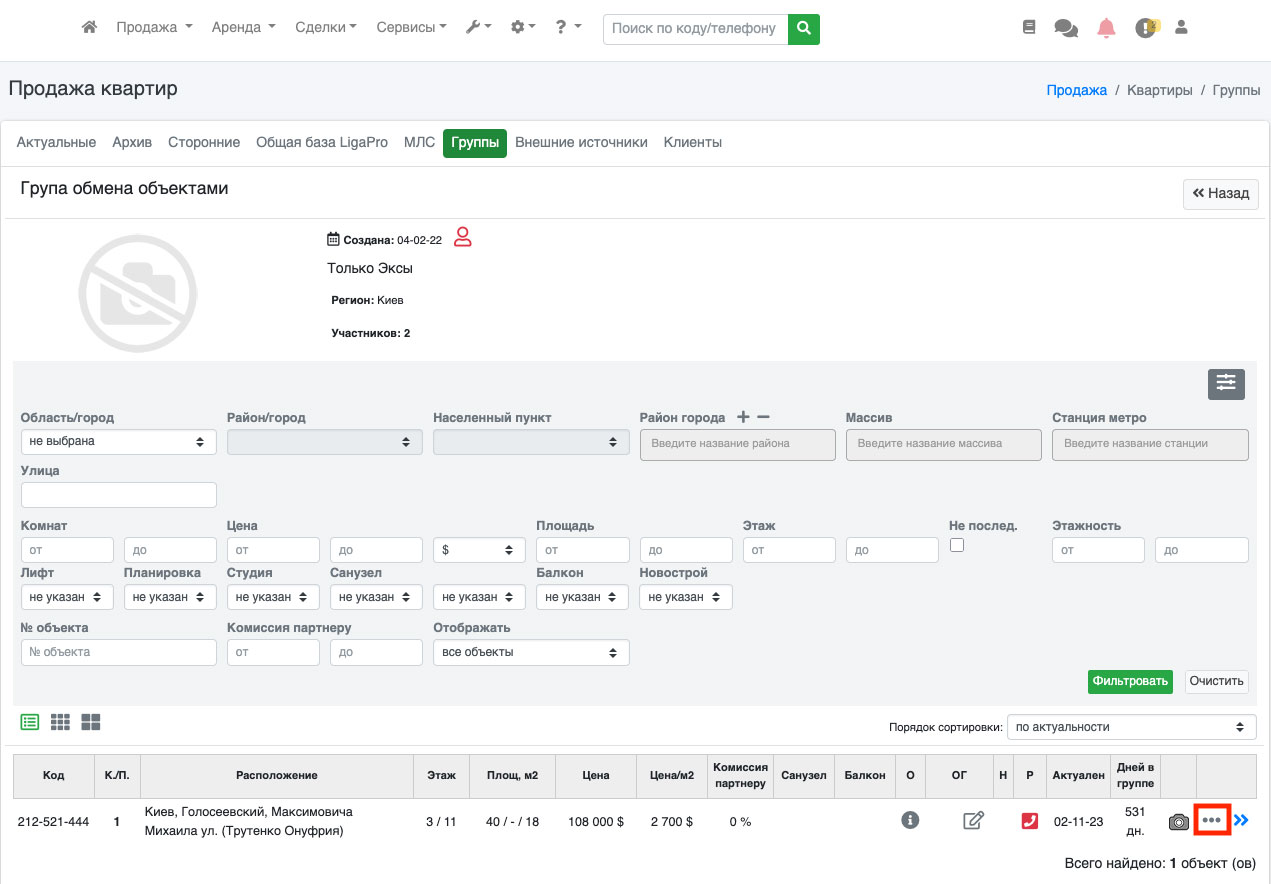
Task: Click the Улица input field
Action: click(118, 495)
